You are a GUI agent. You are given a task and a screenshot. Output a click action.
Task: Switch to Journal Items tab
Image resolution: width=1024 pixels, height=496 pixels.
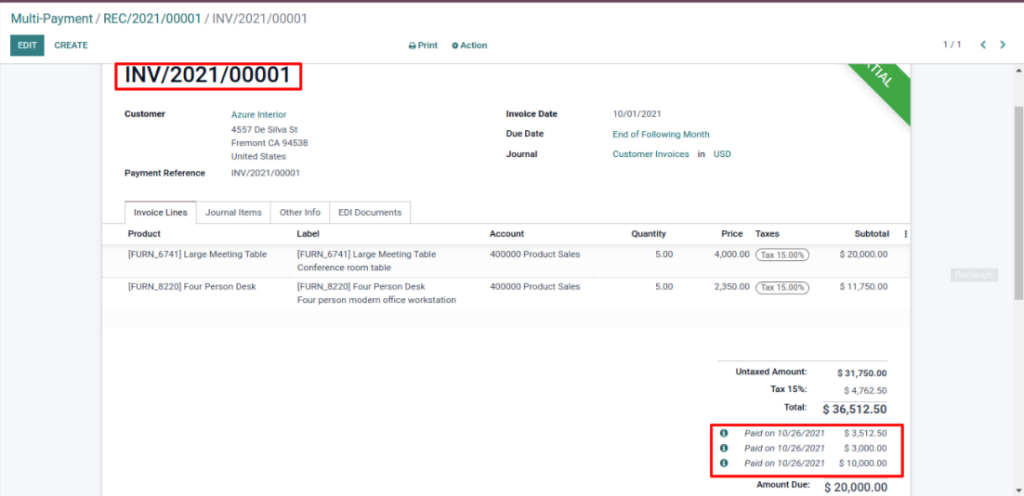click(233, 212)
